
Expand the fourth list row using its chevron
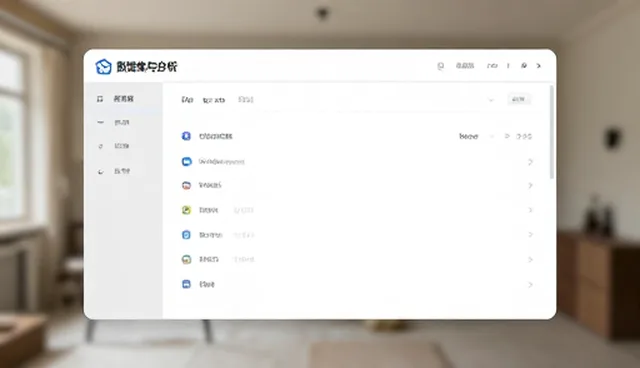click(530, 210)
